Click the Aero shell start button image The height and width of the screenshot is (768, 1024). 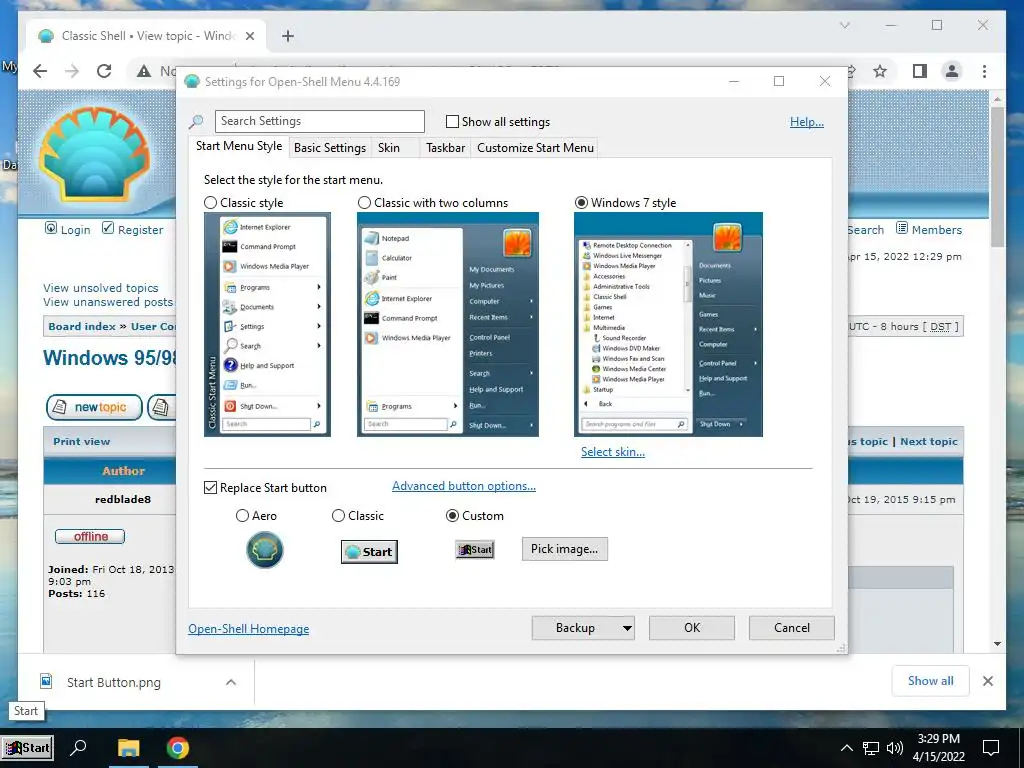click(264, 550)
